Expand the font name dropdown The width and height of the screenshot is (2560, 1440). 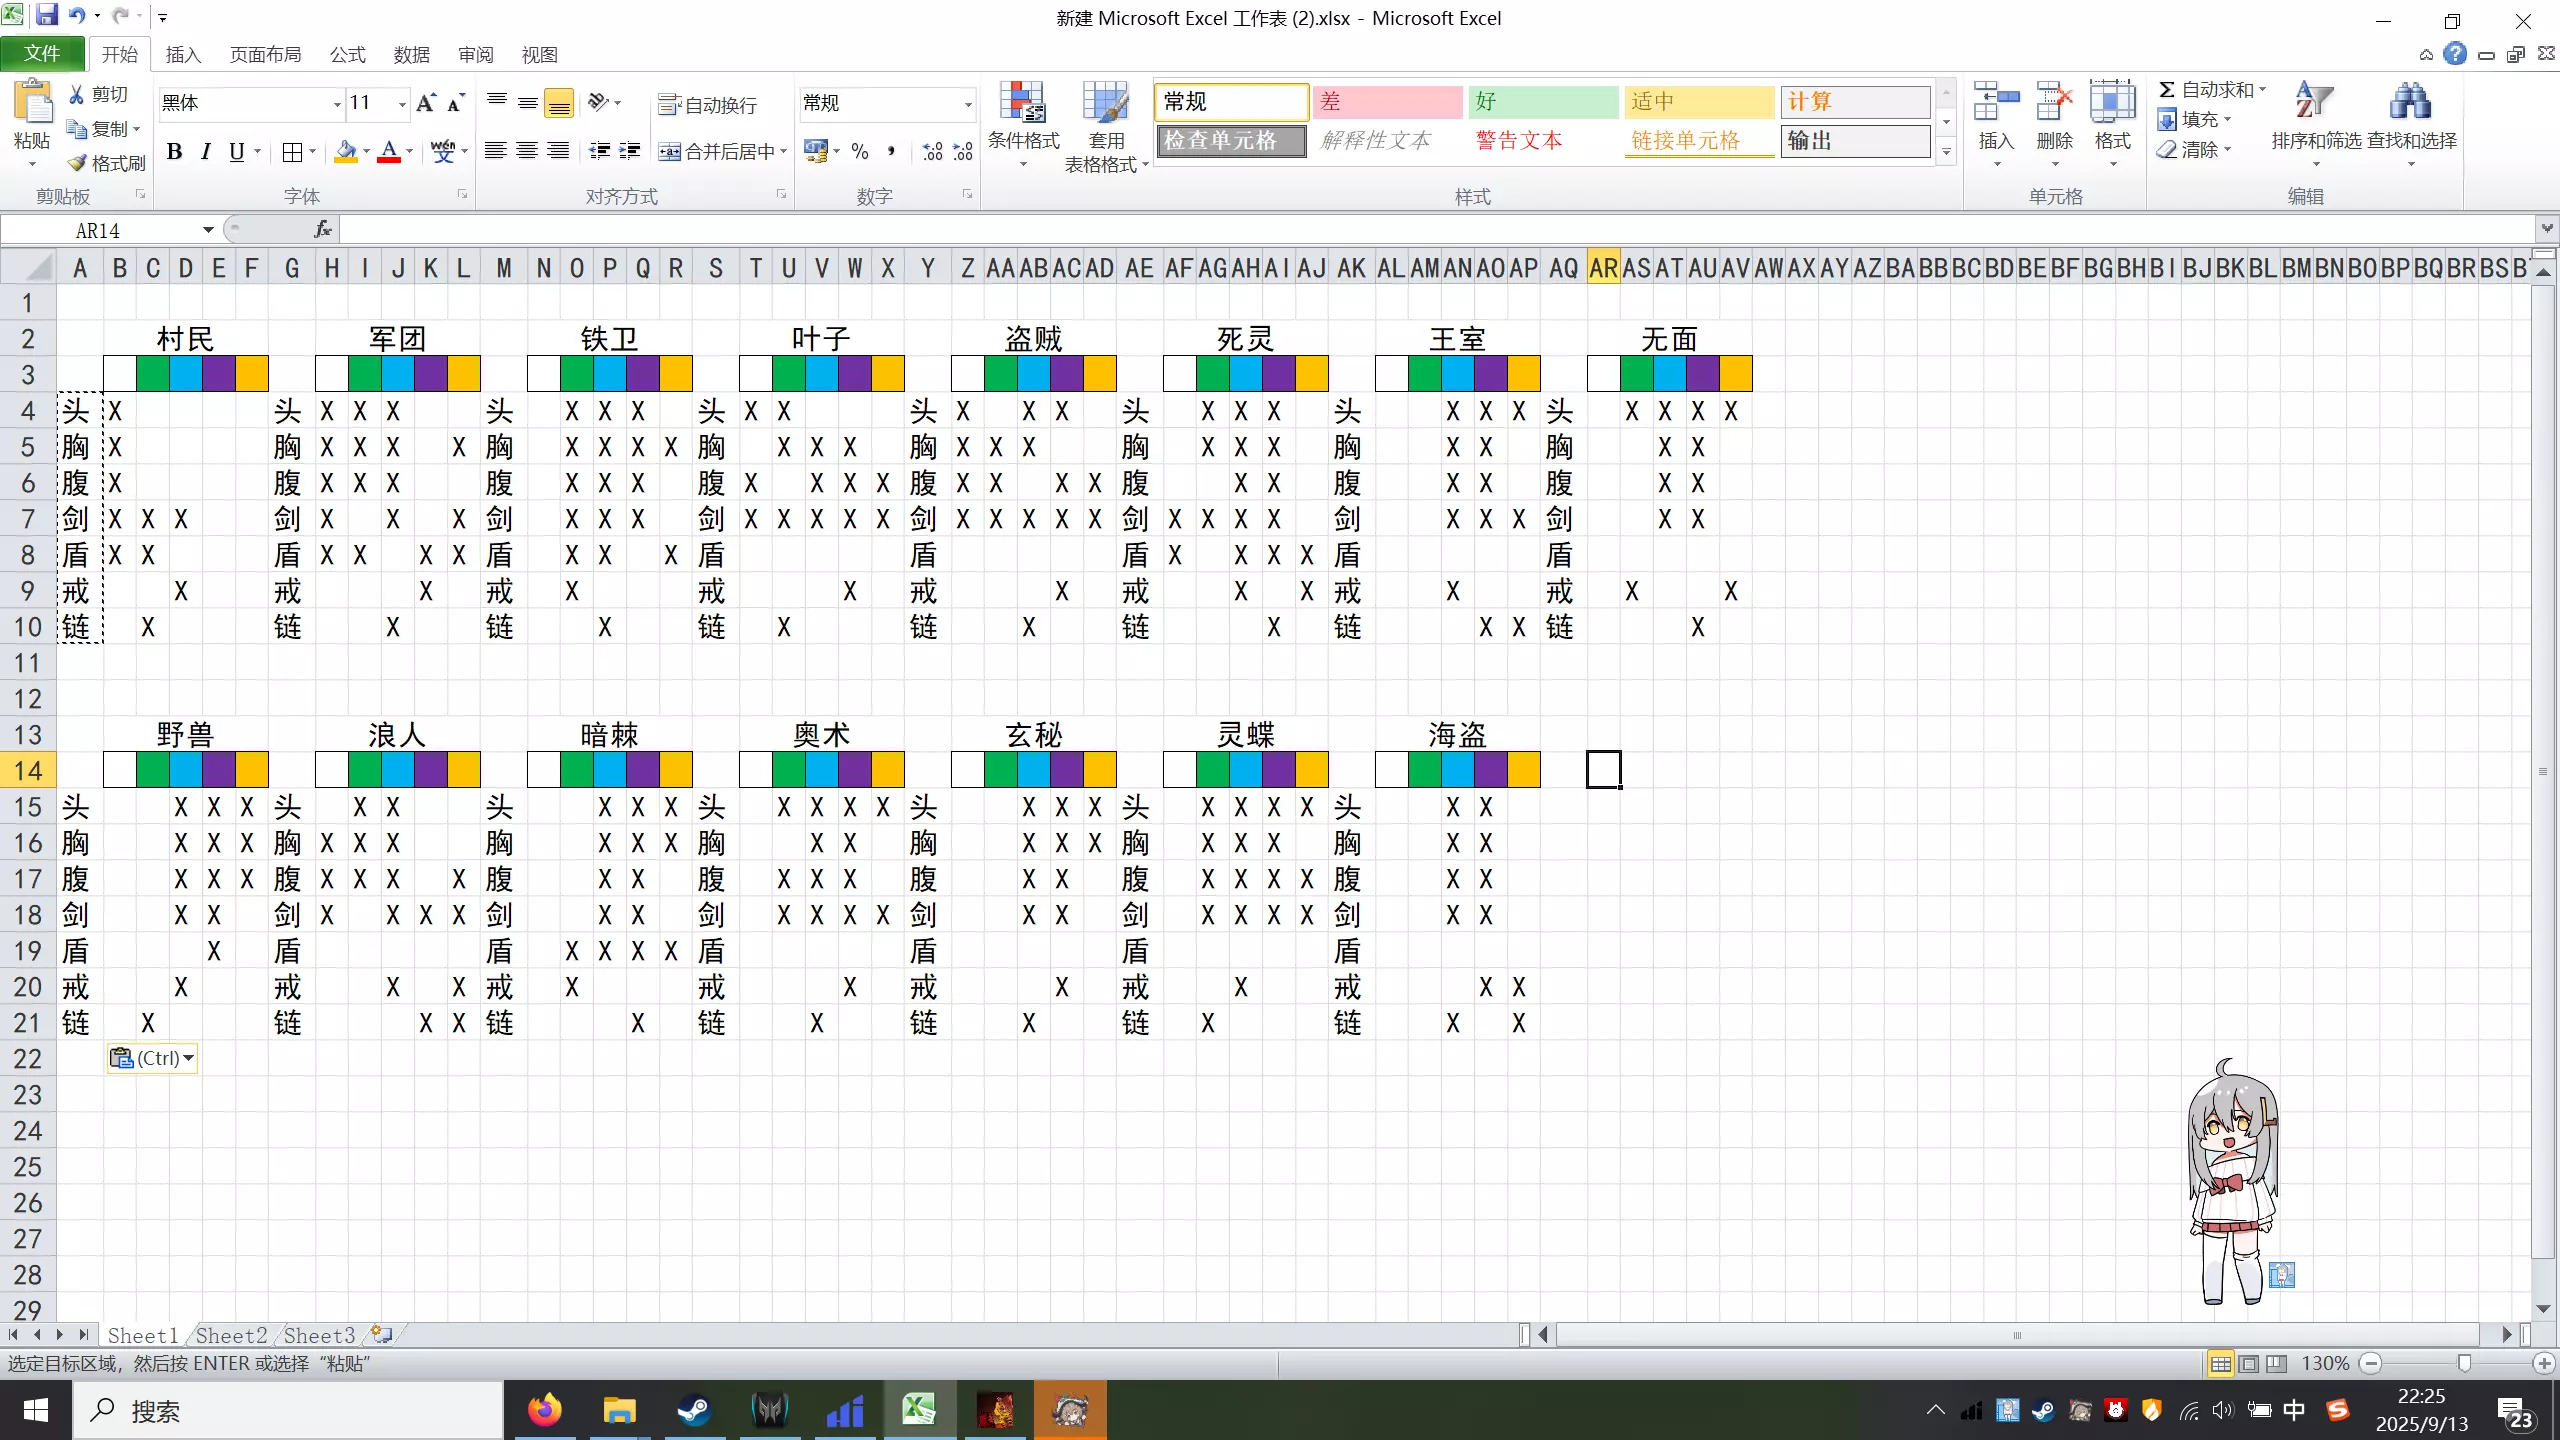pos(337,104)
